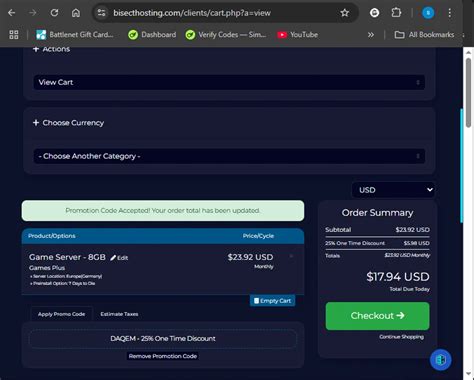Remove the Game Server item from cart
Screen dimensions: 474x380
pyautogui.click(x=291, y=256)
